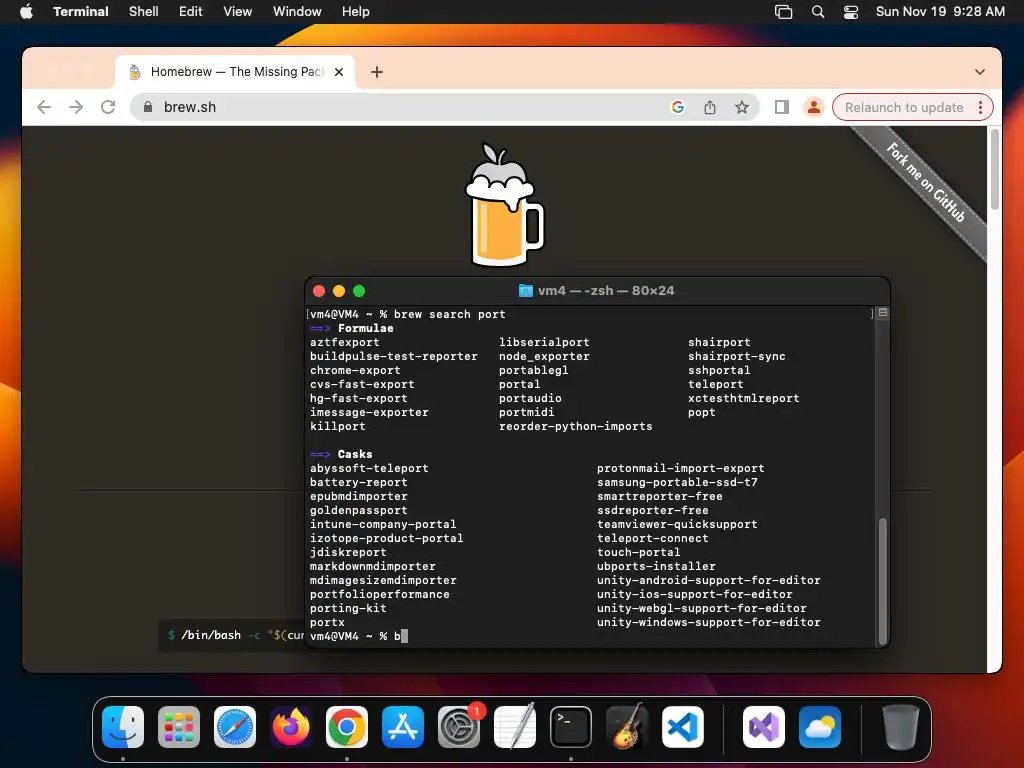Open Chrome three-dot menu
This screenshot has height=768, width=1024.
pos(980,107)
